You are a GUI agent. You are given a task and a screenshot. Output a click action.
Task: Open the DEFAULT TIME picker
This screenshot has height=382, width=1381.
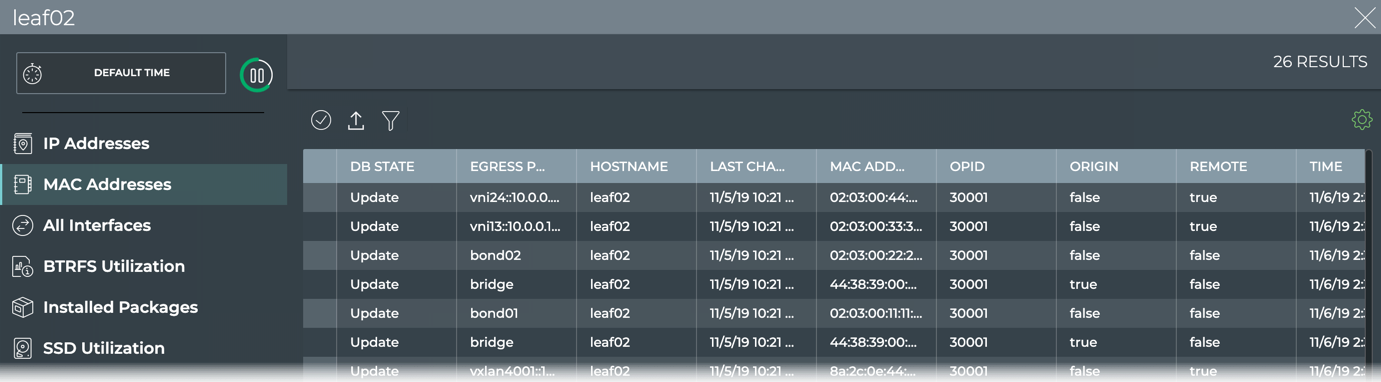(x=121, y=73)
